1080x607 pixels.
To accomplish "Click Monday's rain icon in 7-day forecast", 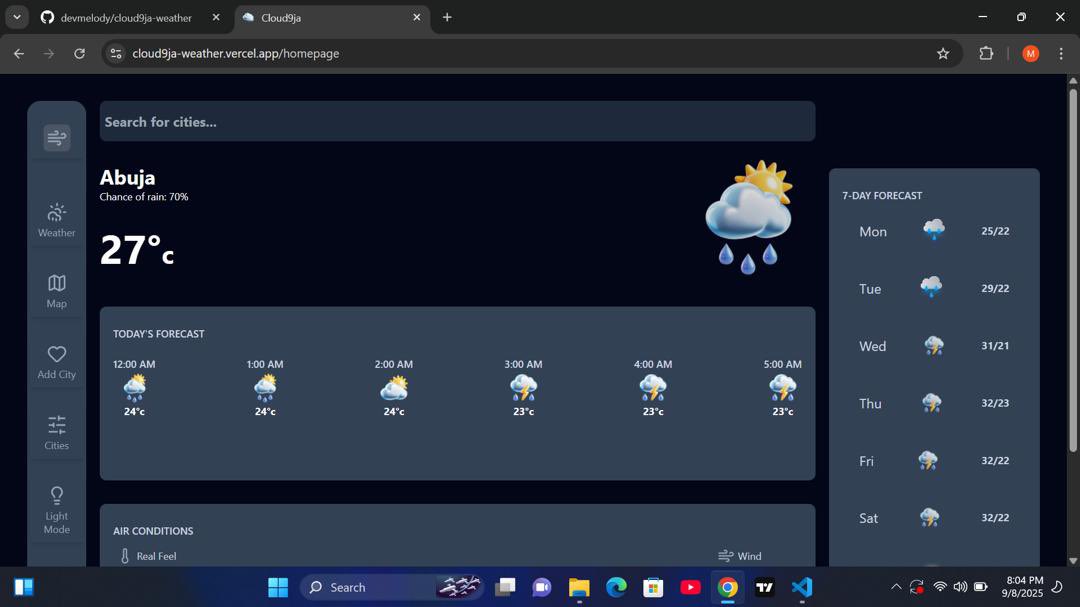I will pyautogui.click(x=932, y=229).
